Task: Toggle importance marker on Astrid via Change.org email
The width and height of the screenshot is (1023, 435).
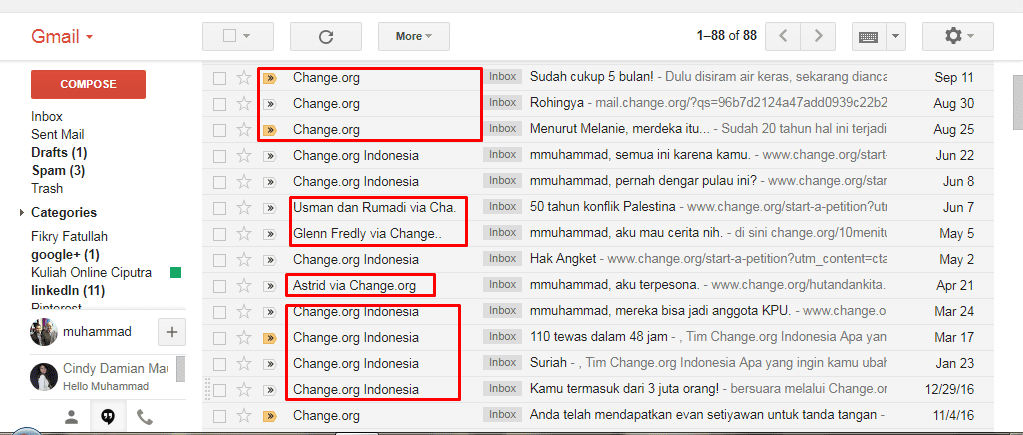Action: [269, 286]
